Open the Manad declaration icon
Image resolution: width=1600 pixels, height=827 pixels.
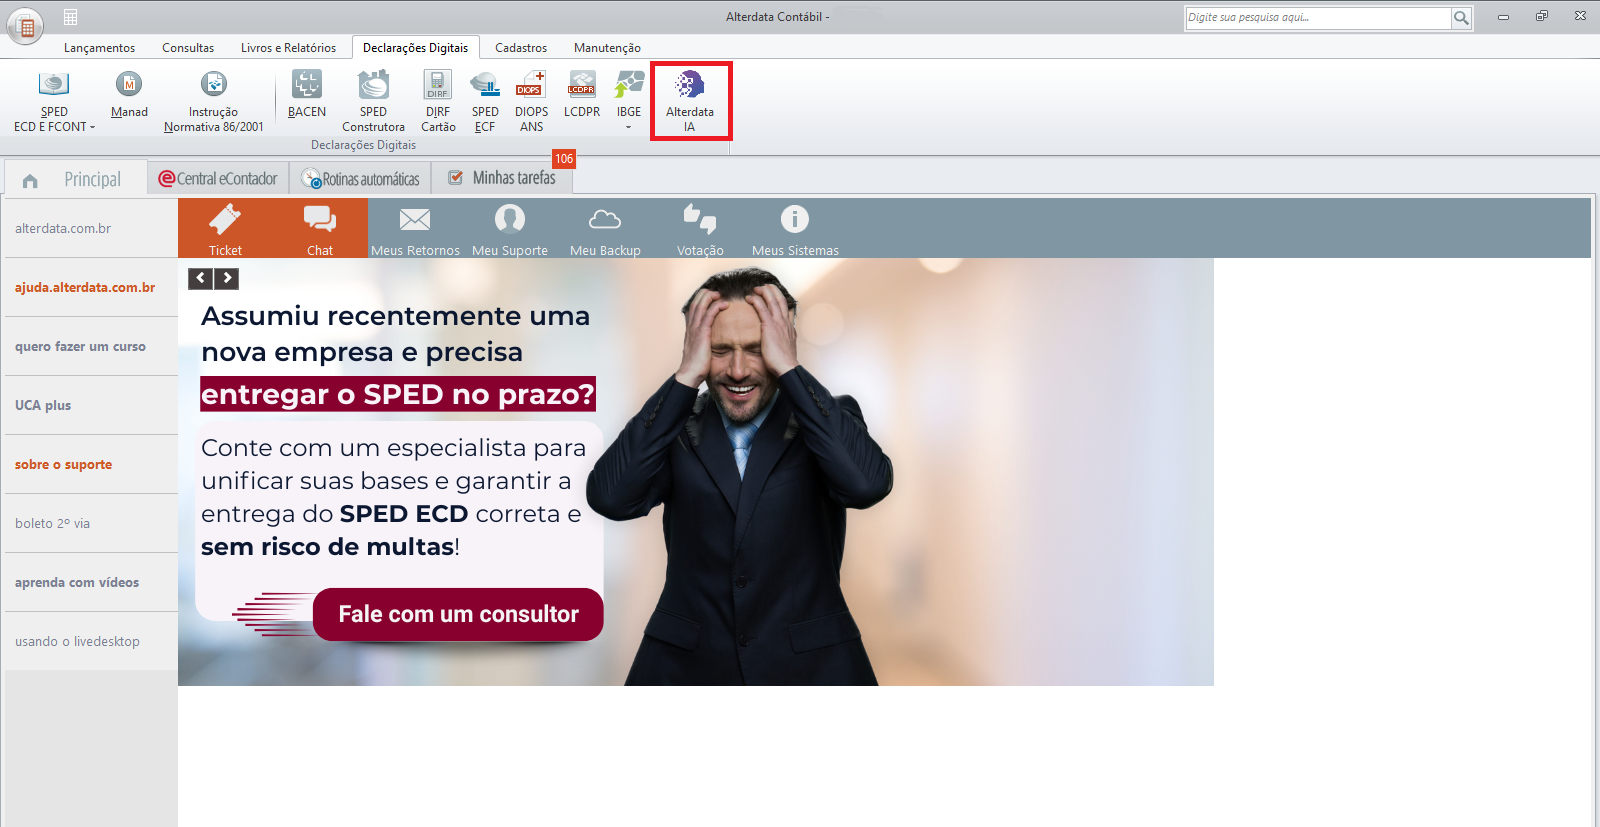point(129,94)
